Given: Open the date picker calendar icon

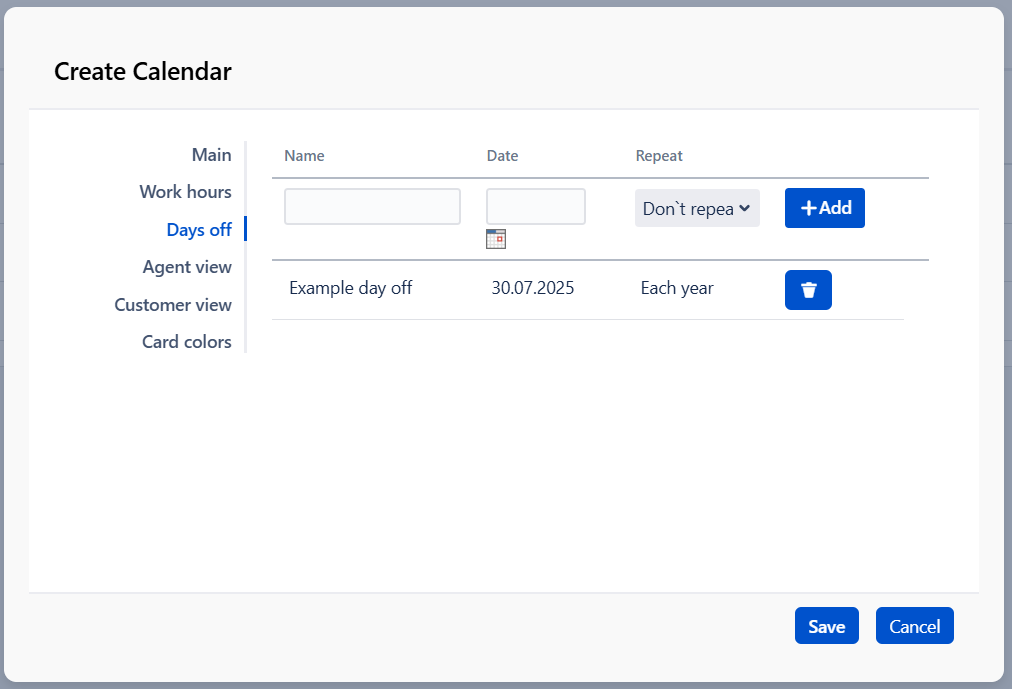Looking at the screenshot, I should point(496,238).
